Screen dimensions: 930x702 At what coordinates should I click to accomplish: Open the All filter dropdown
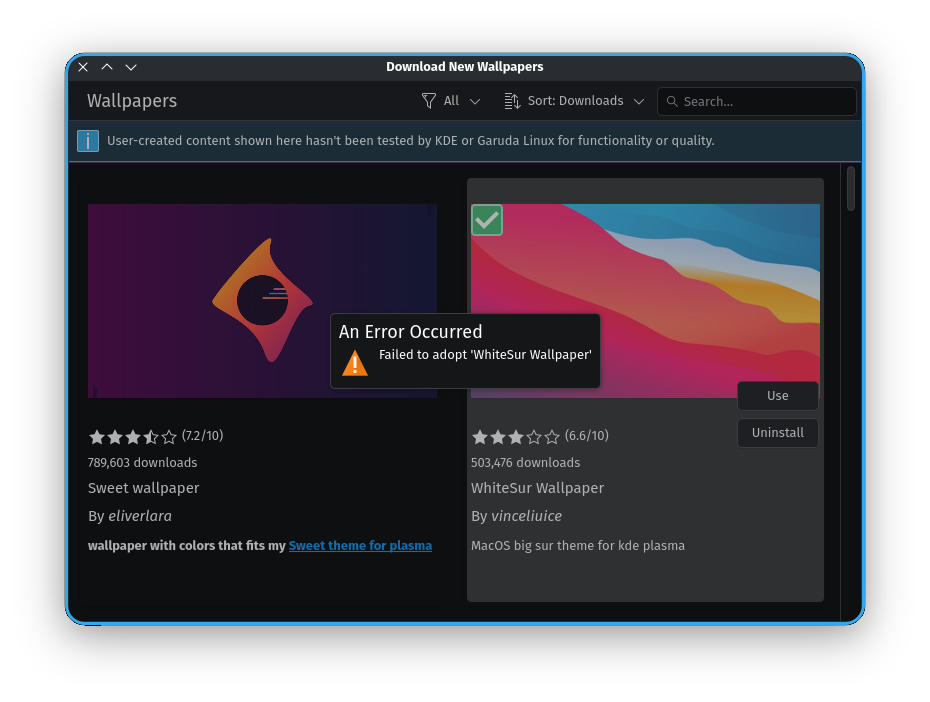coord(451,101)
